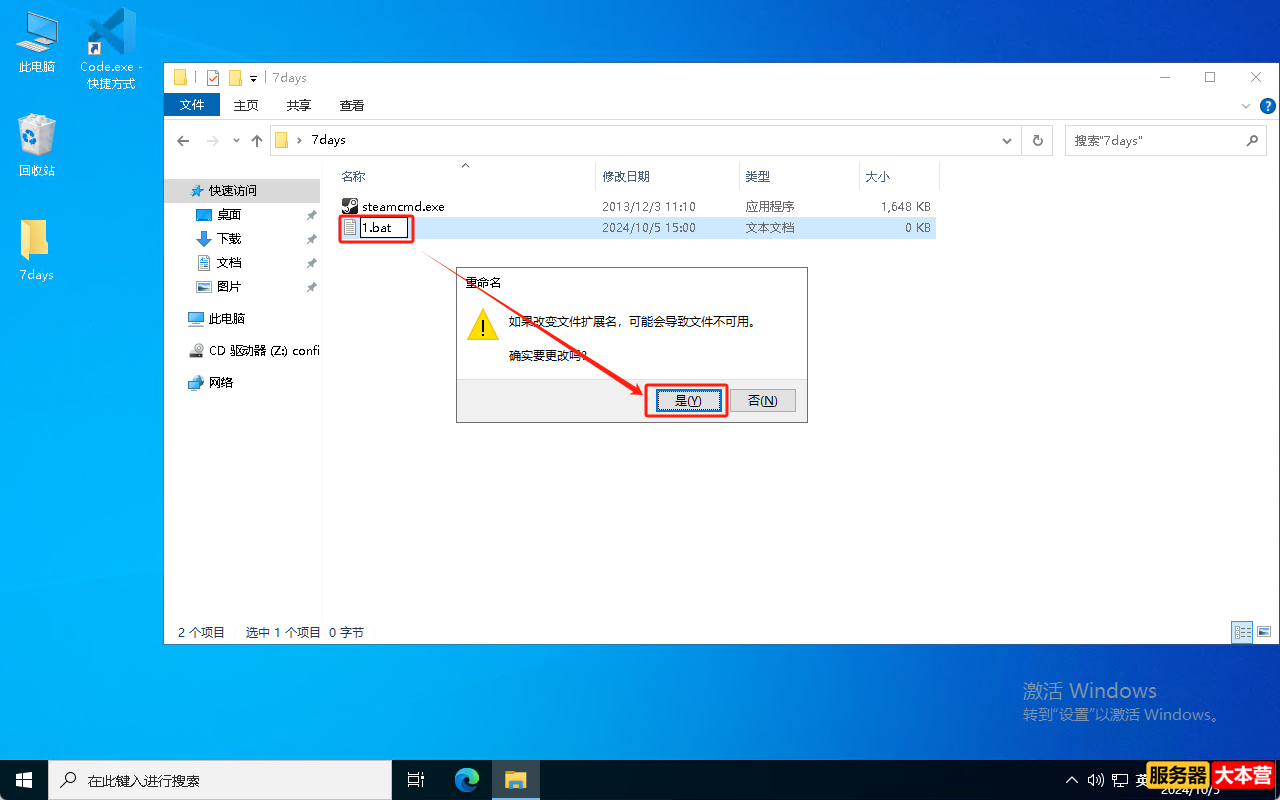Launch Microsoft Edge from taskbar
The height and width of the screenshot is (800, 1280).
[x=467, y=780]
